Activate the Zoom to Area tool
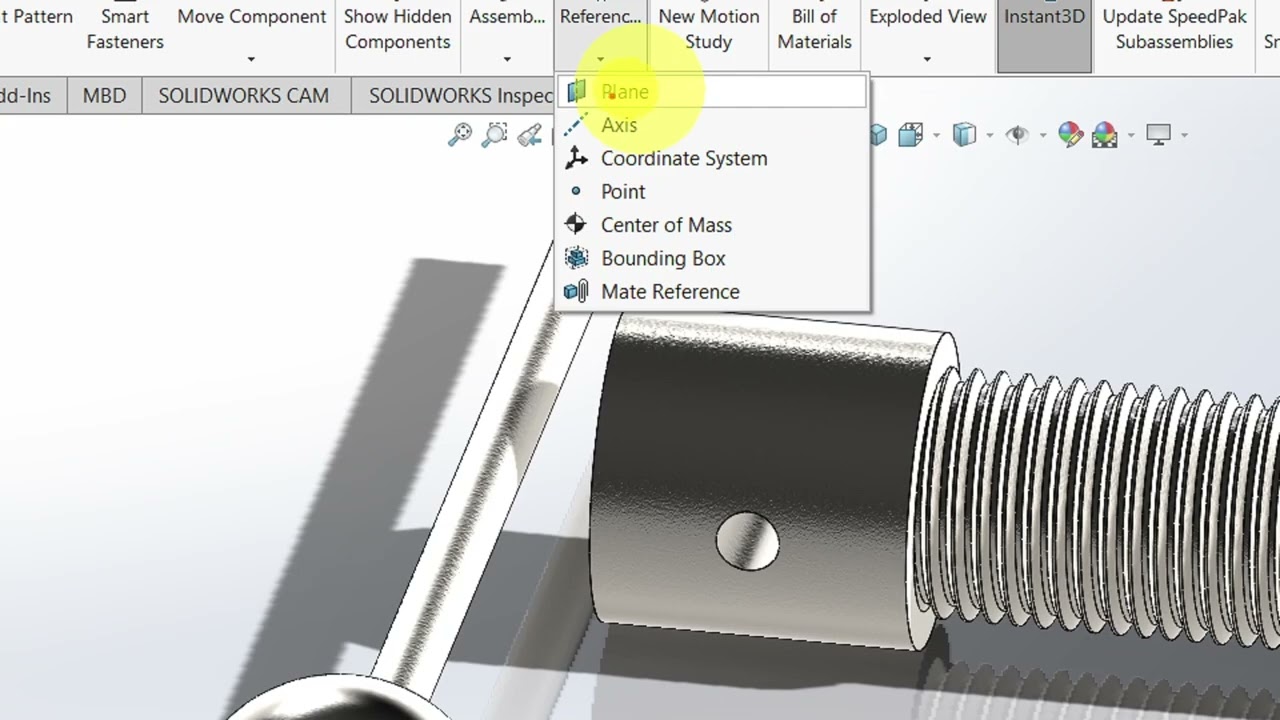Screen dimensions: 1280x720 (x=495, y=135)
